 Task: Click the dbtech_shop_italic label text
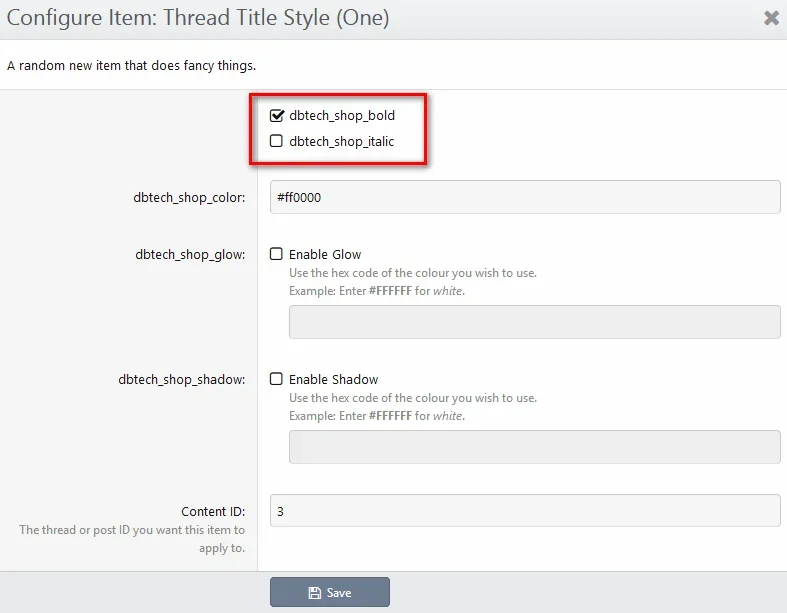tap(341, 142)
